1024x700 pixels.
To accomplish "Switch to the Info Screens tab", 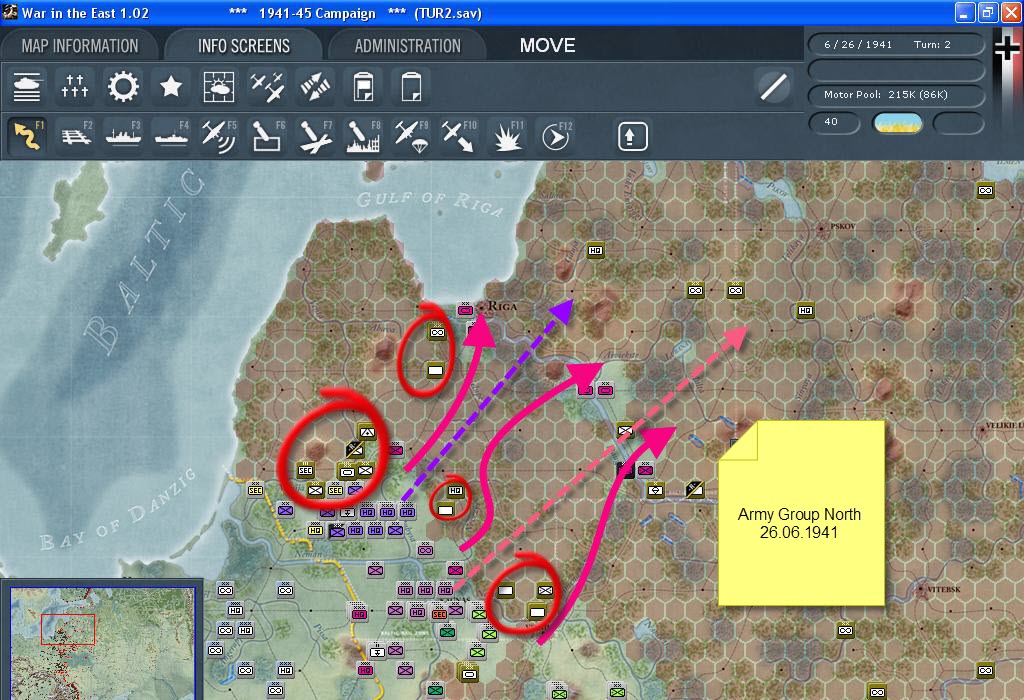I will coord(244,46).
